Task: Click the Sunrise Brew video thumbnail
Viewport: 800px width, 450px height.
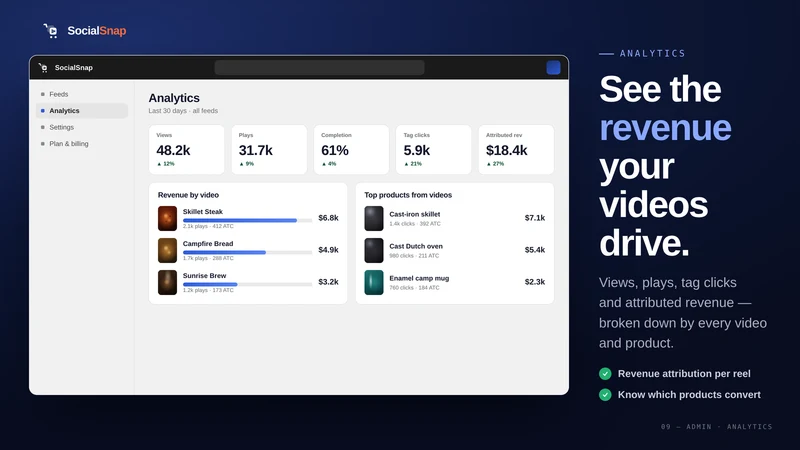Action: click(167, 282)
